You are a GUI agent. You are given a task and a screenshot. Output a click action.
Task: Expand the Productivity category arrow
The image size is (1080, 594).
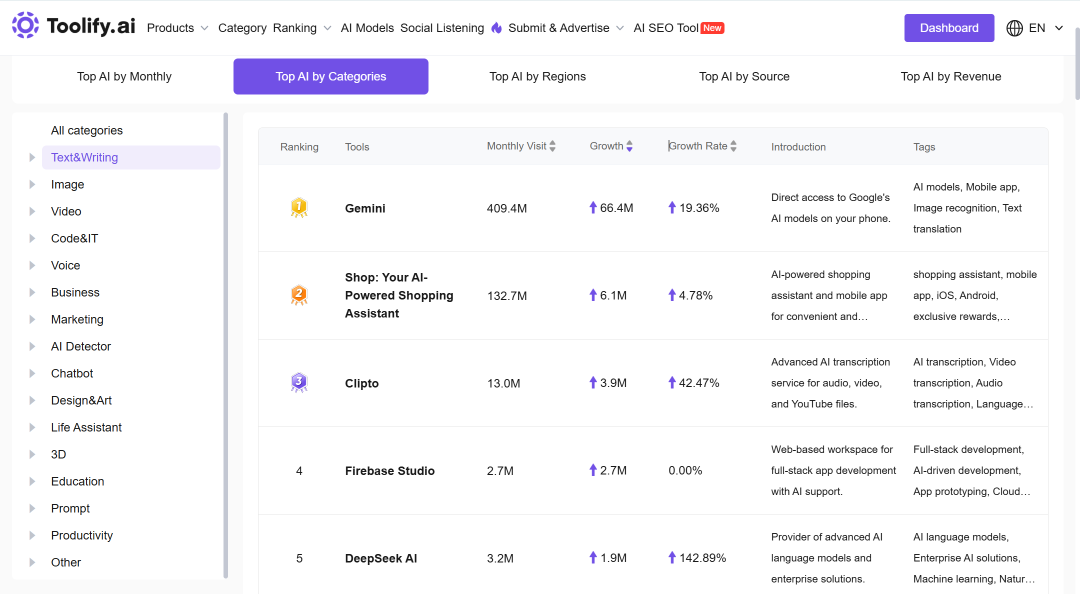[x=32, y=535]
